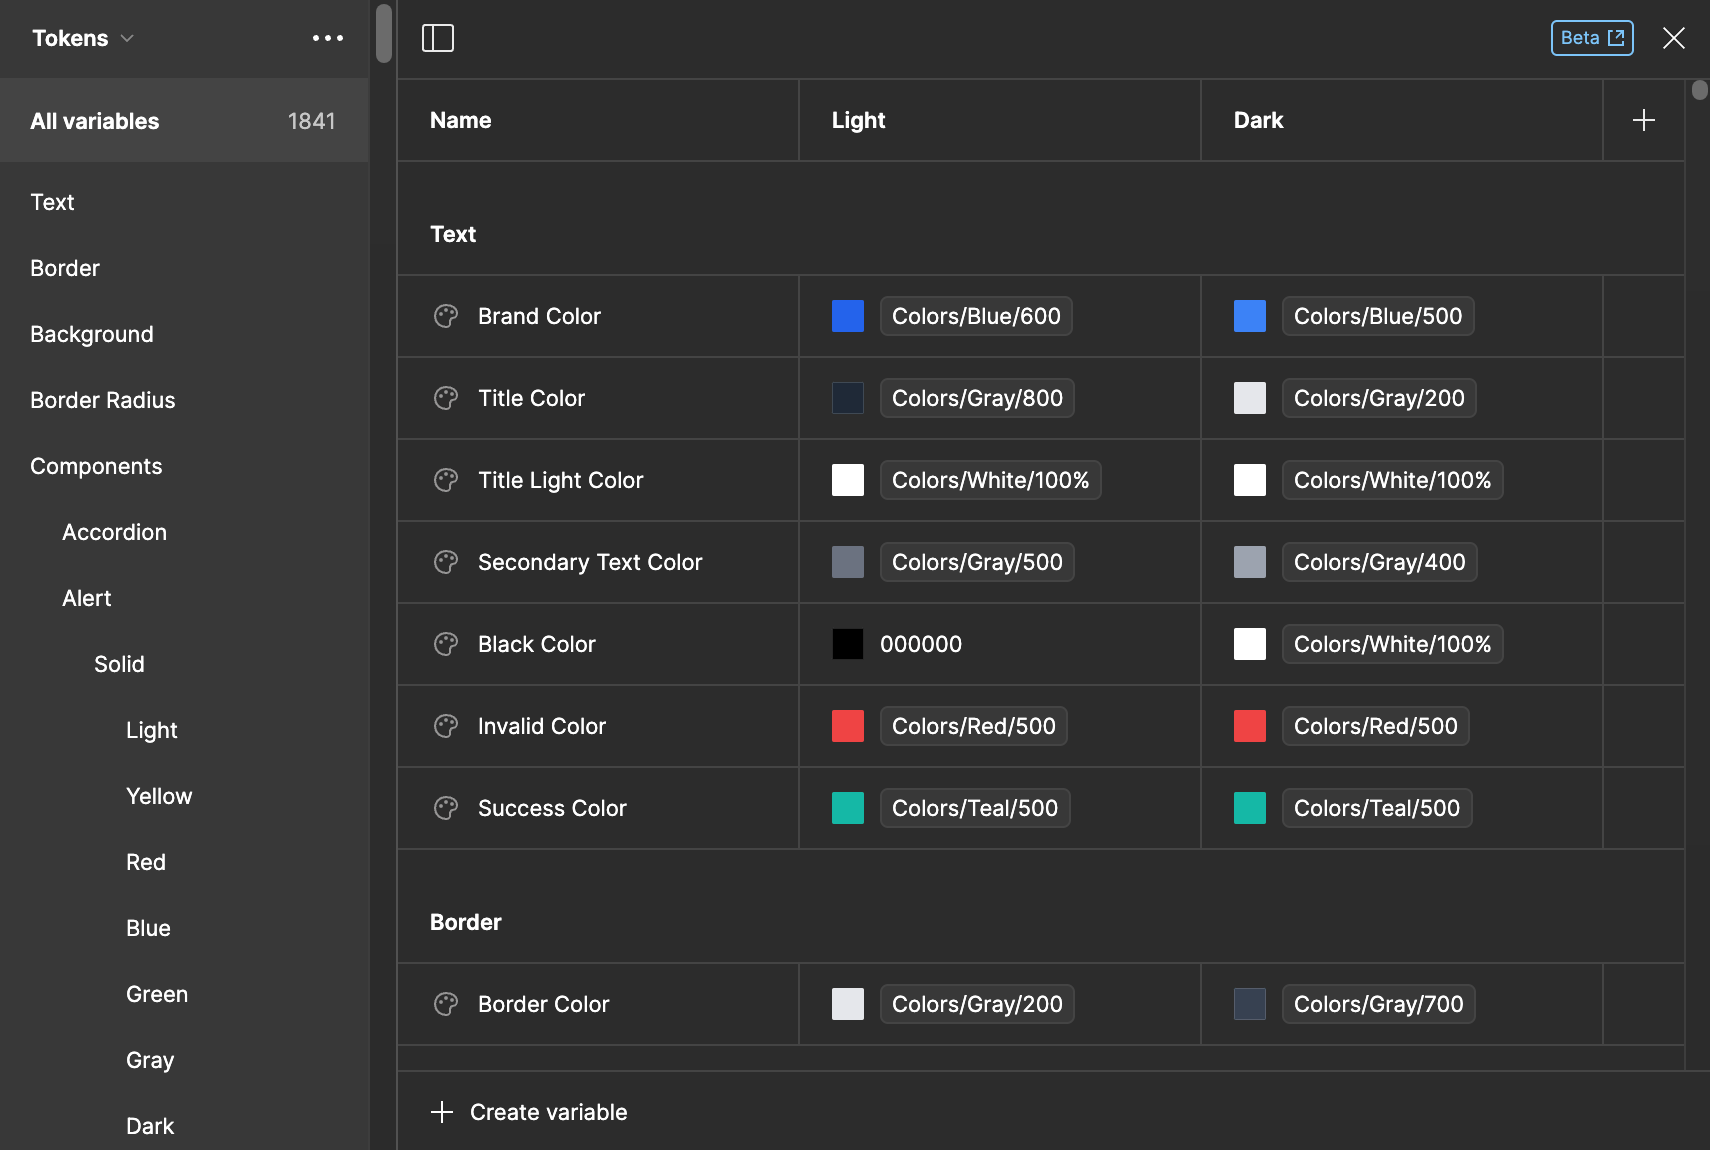Select Accordion group in sidebar

tap(114, 532)
